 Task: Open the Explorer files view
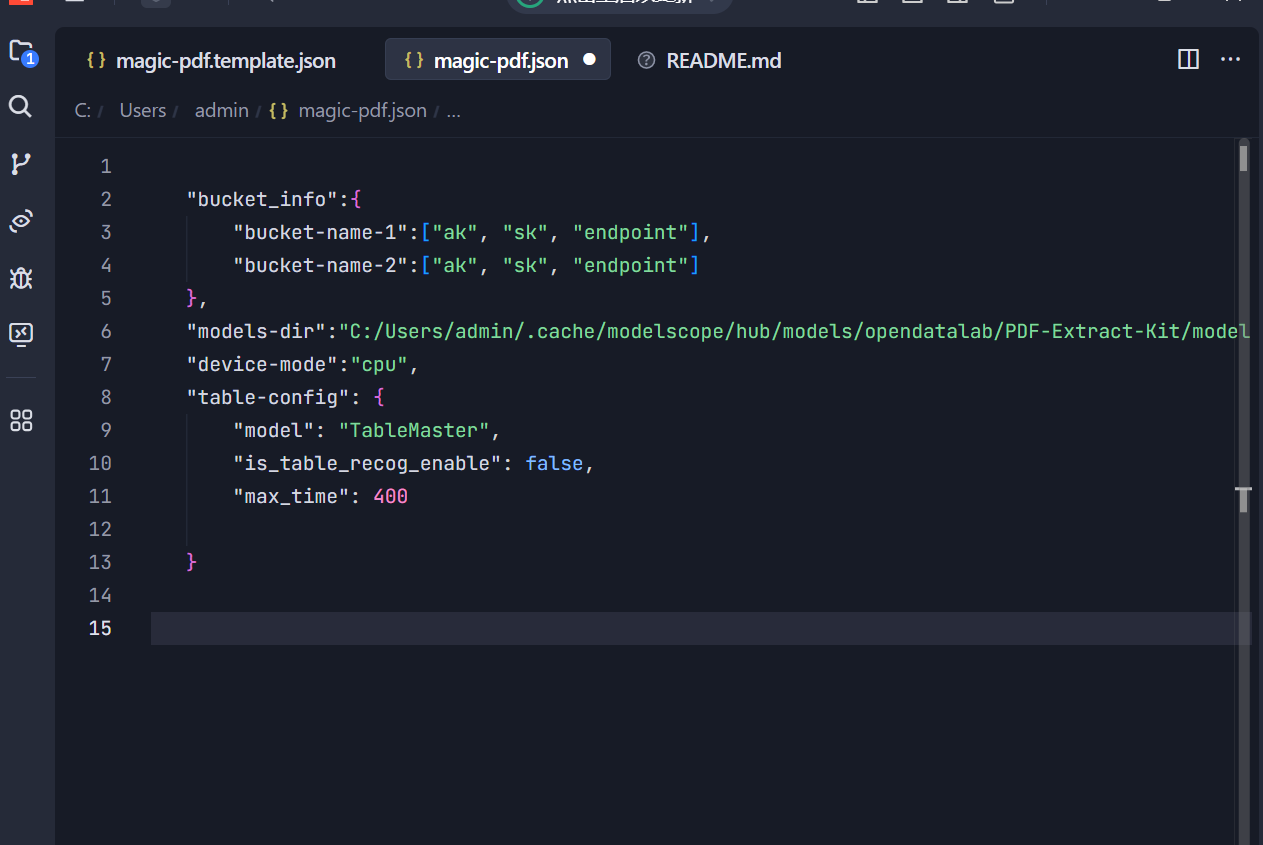21,52
